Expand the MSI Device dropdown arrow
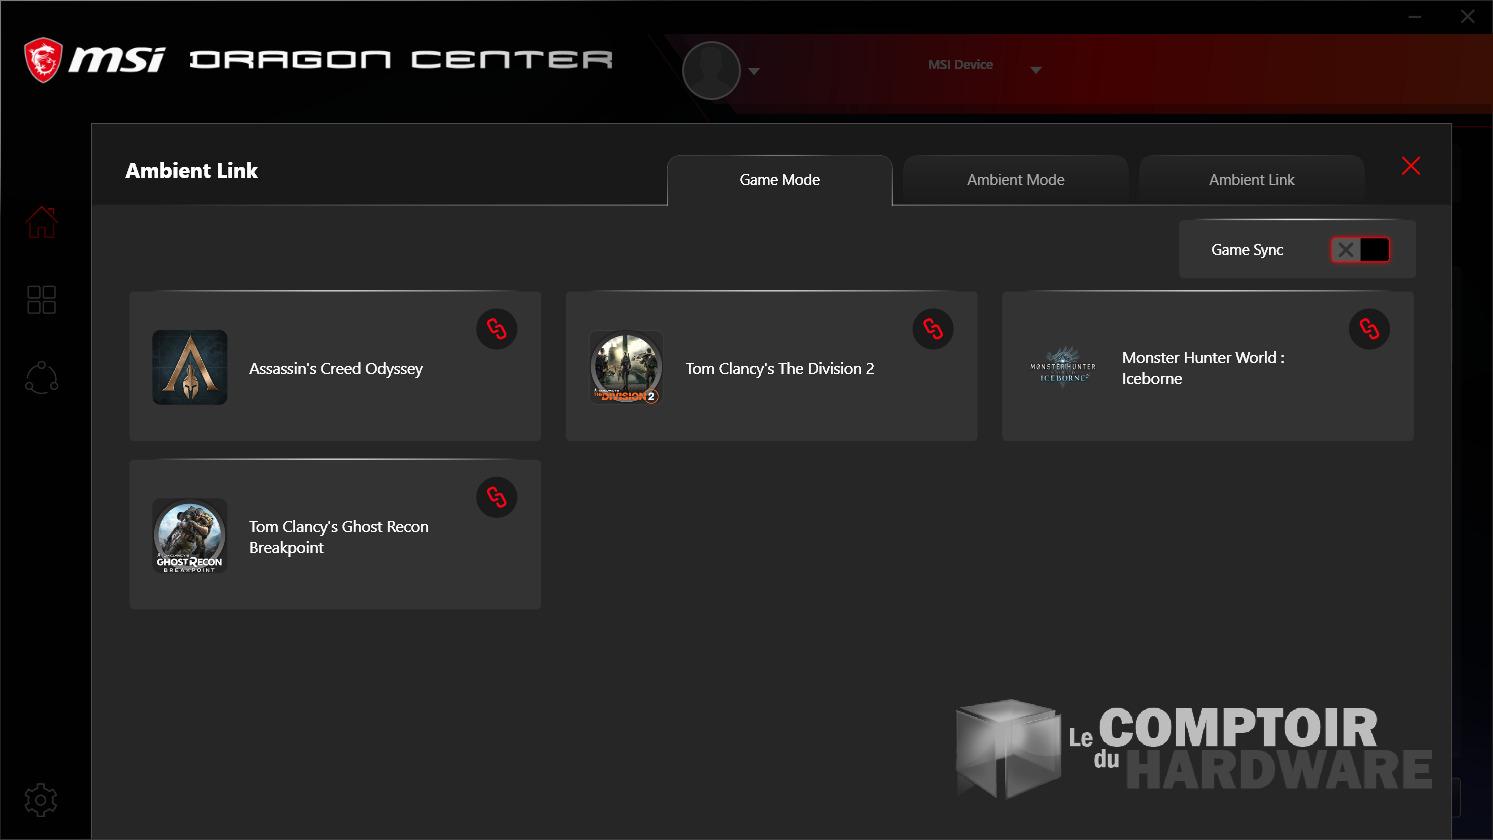1493x840 pixels. (1036, 70)
